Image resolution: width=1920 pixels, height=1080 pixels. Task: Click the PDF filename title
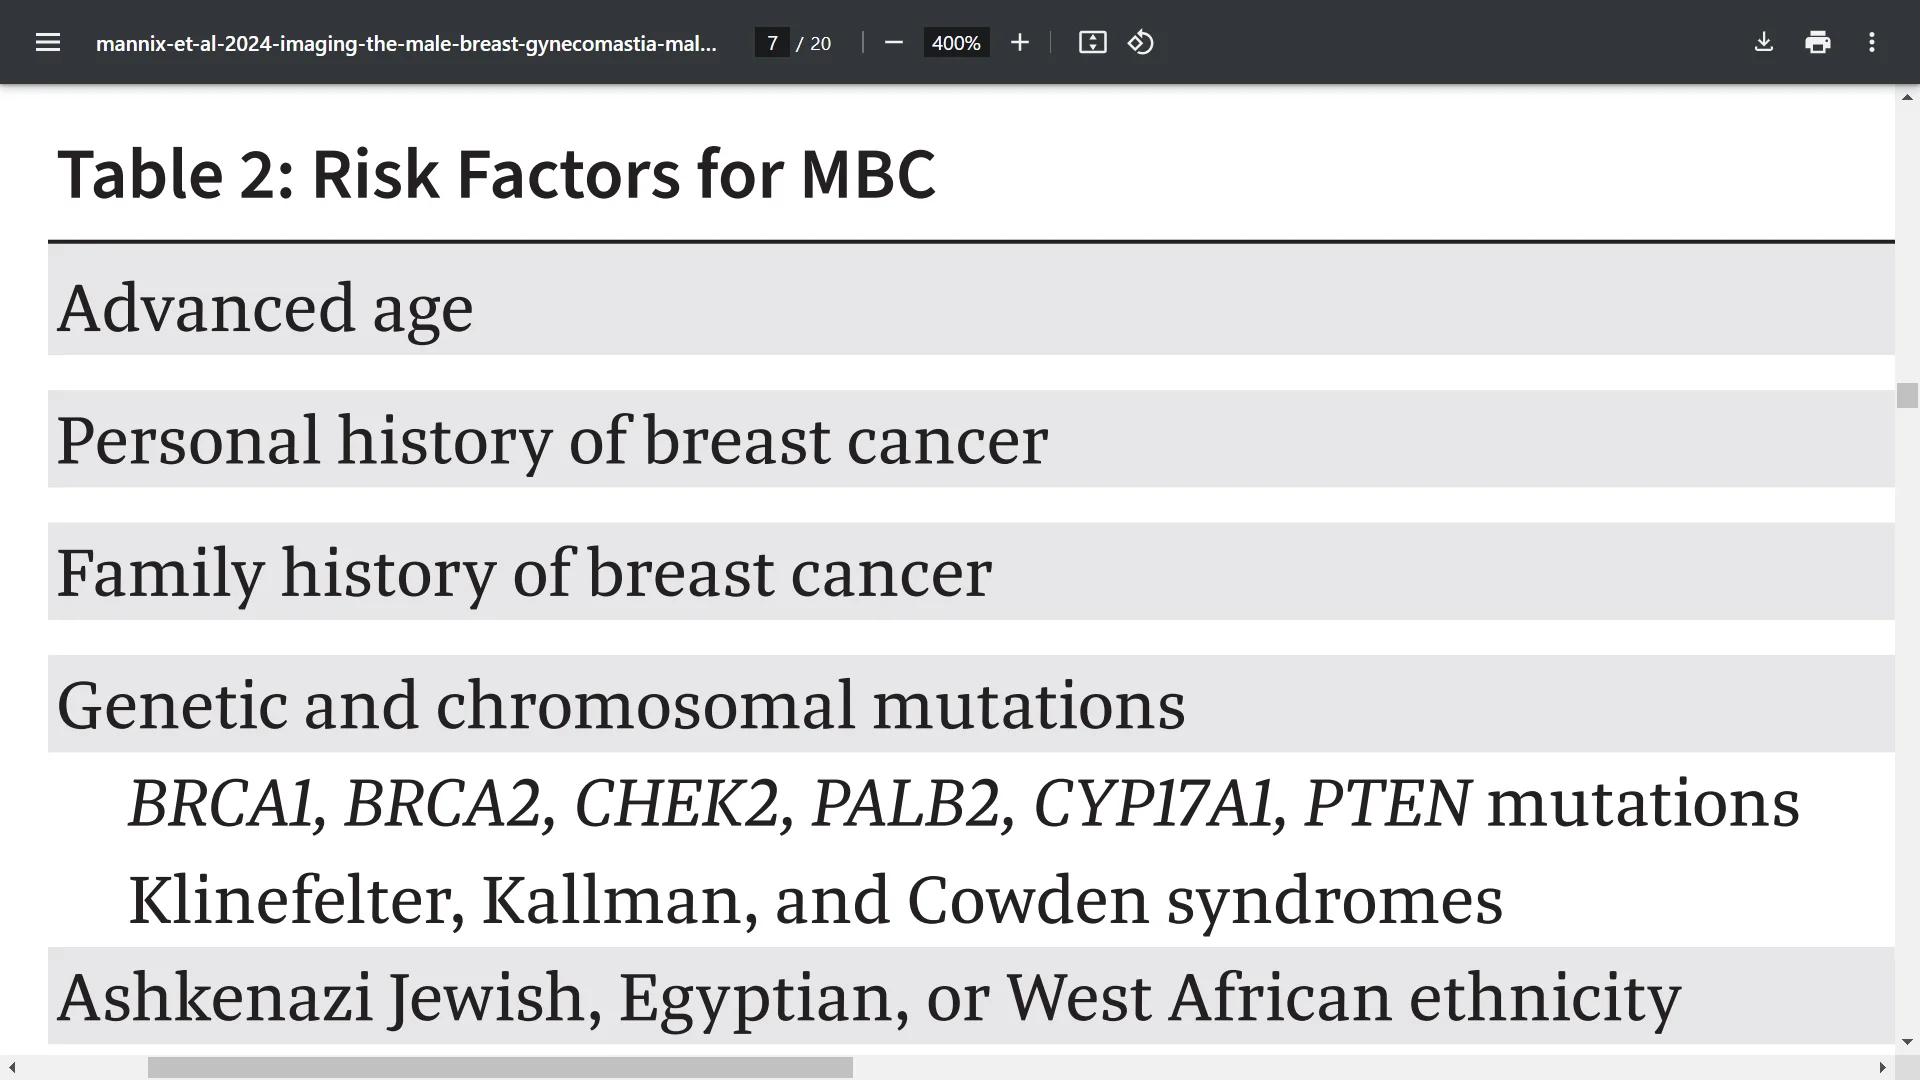pos(406,43)
